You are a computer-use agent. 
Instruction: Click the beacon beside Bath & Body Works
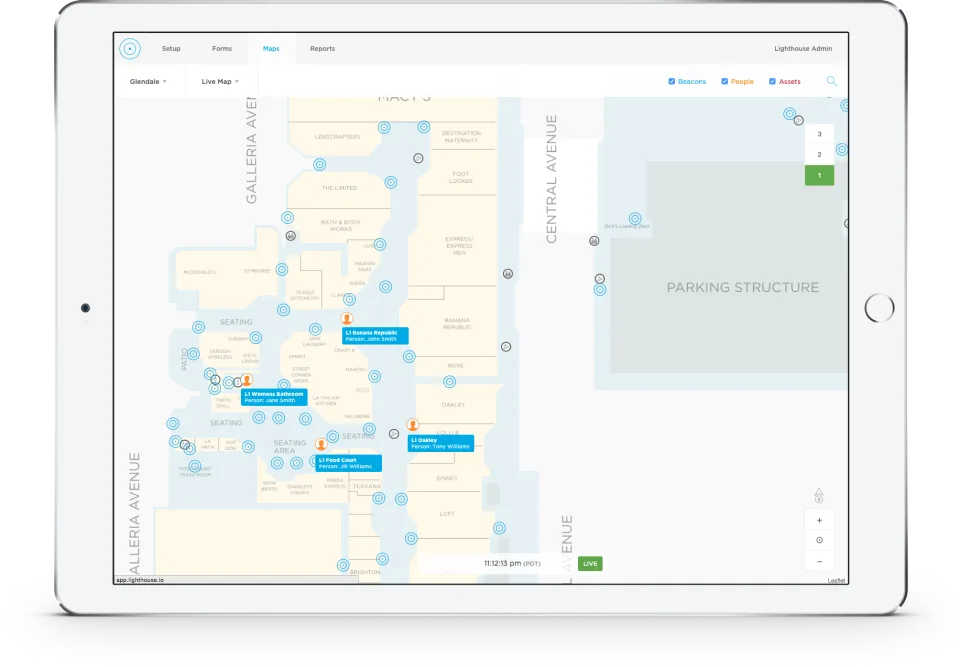point(288,217)
